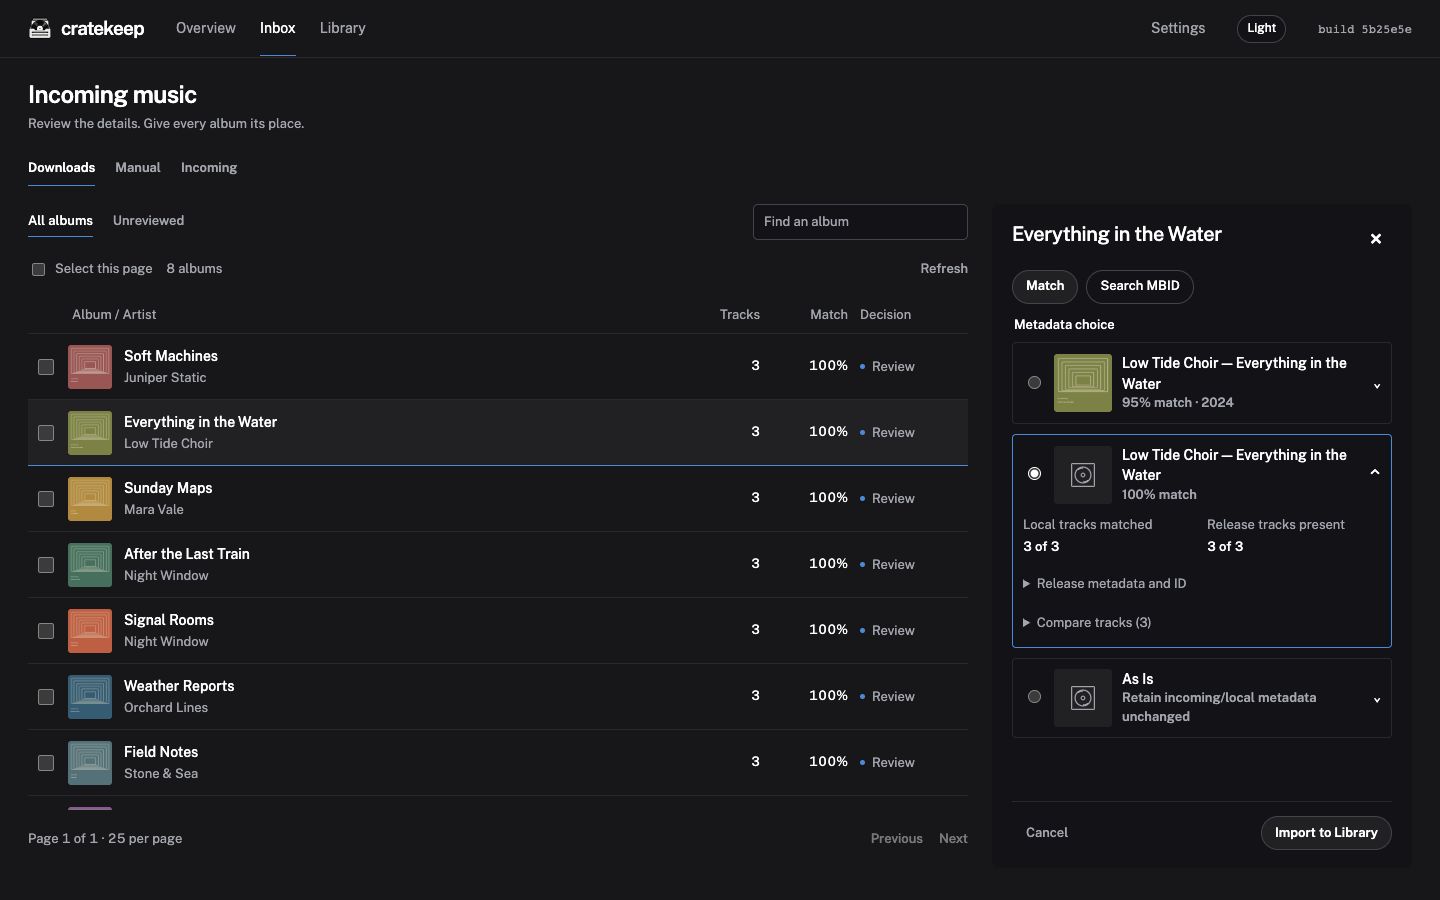Image resolution: width=1440 pixels, height=900 pixels.
Task: Click After the Last Train cover art
Action: pyautogui.click(x=90, y=565)
